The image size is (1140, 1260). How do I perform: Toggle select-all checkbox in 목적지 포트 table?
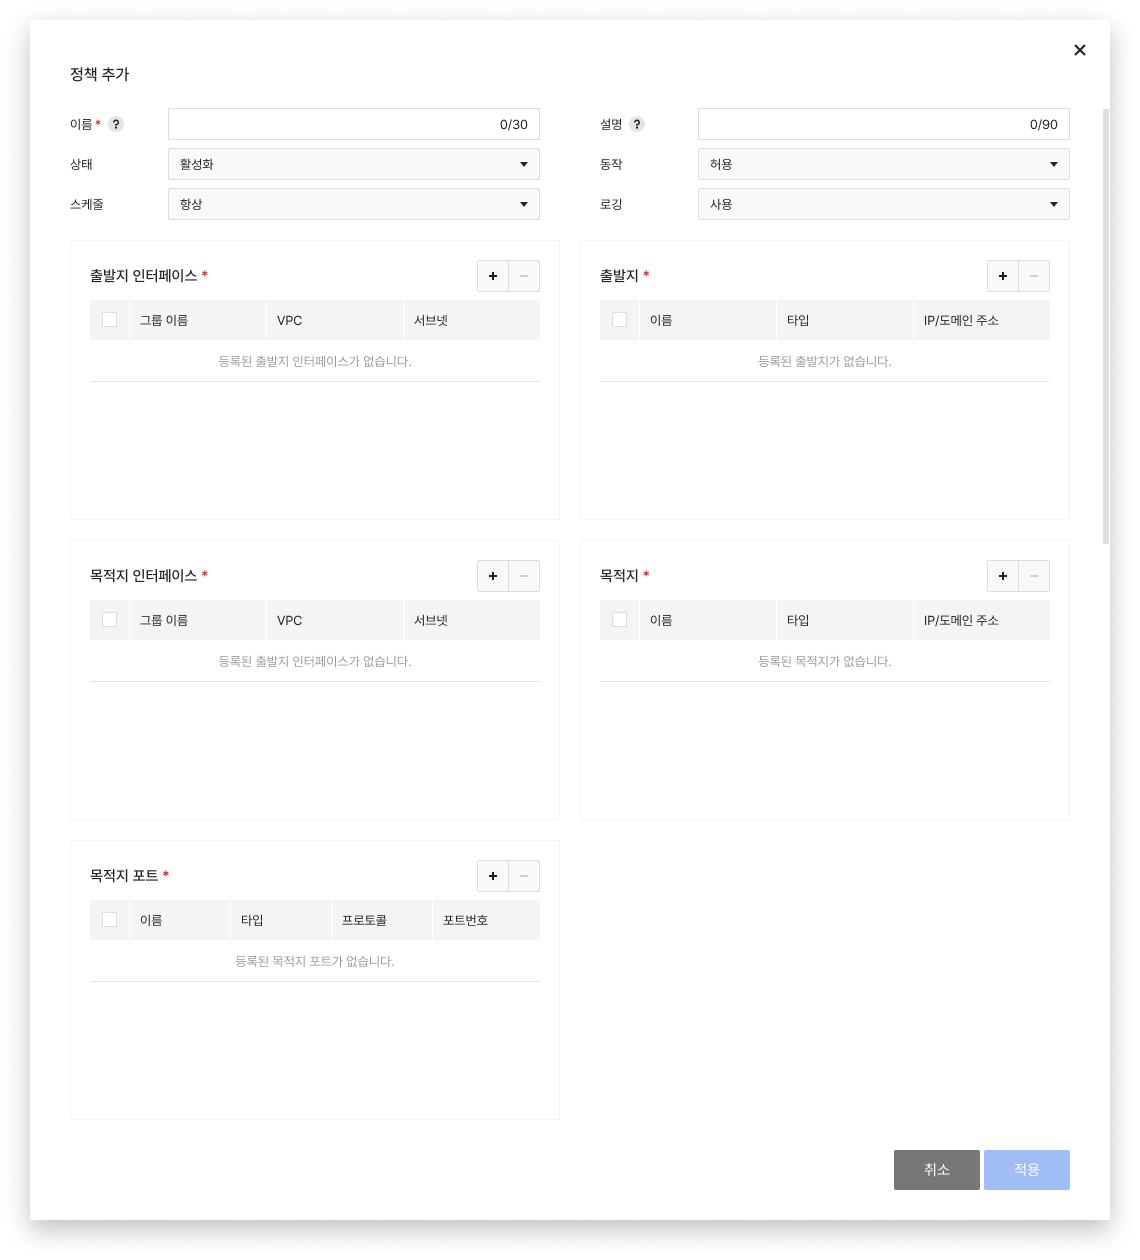pos(110,920)
